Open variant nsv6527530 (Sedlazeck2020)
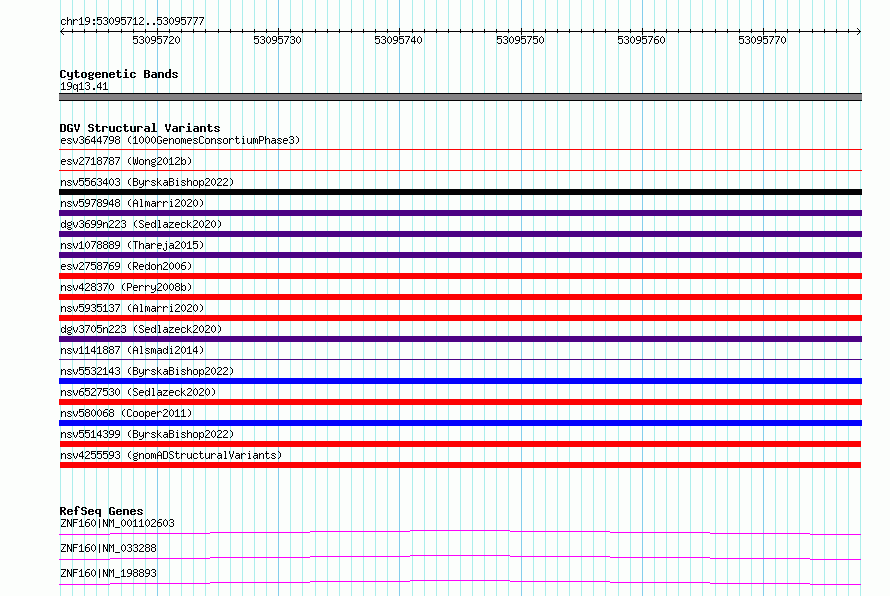 [x=138, y=392]
